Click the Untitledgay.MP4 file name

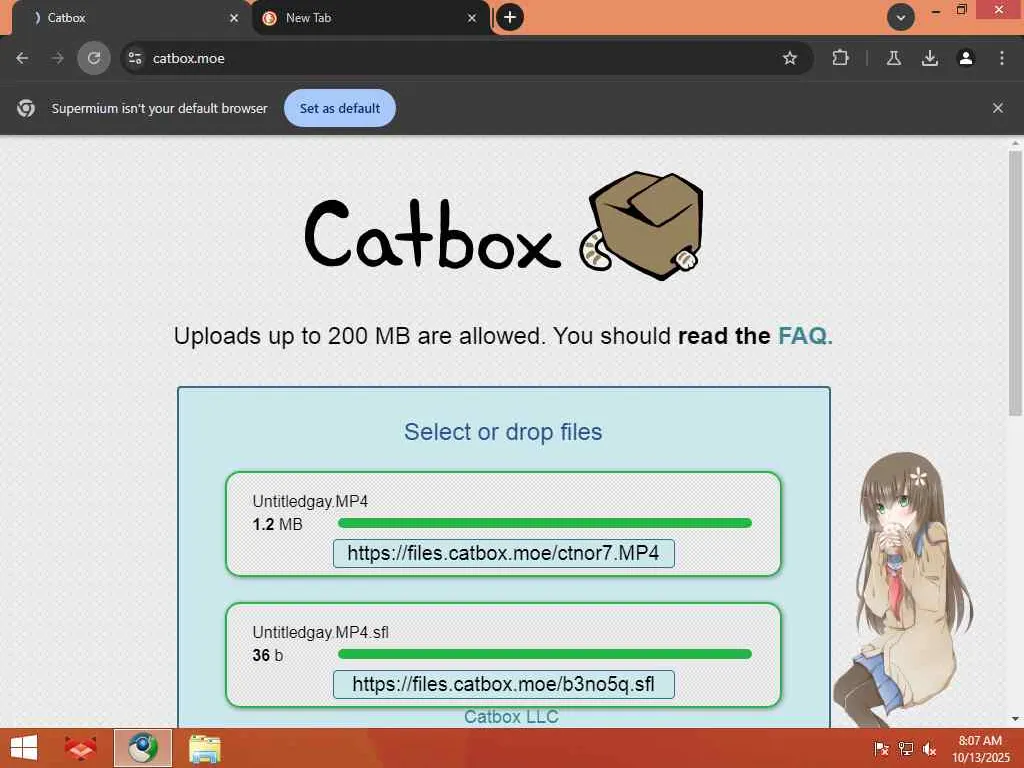[310, 501]
